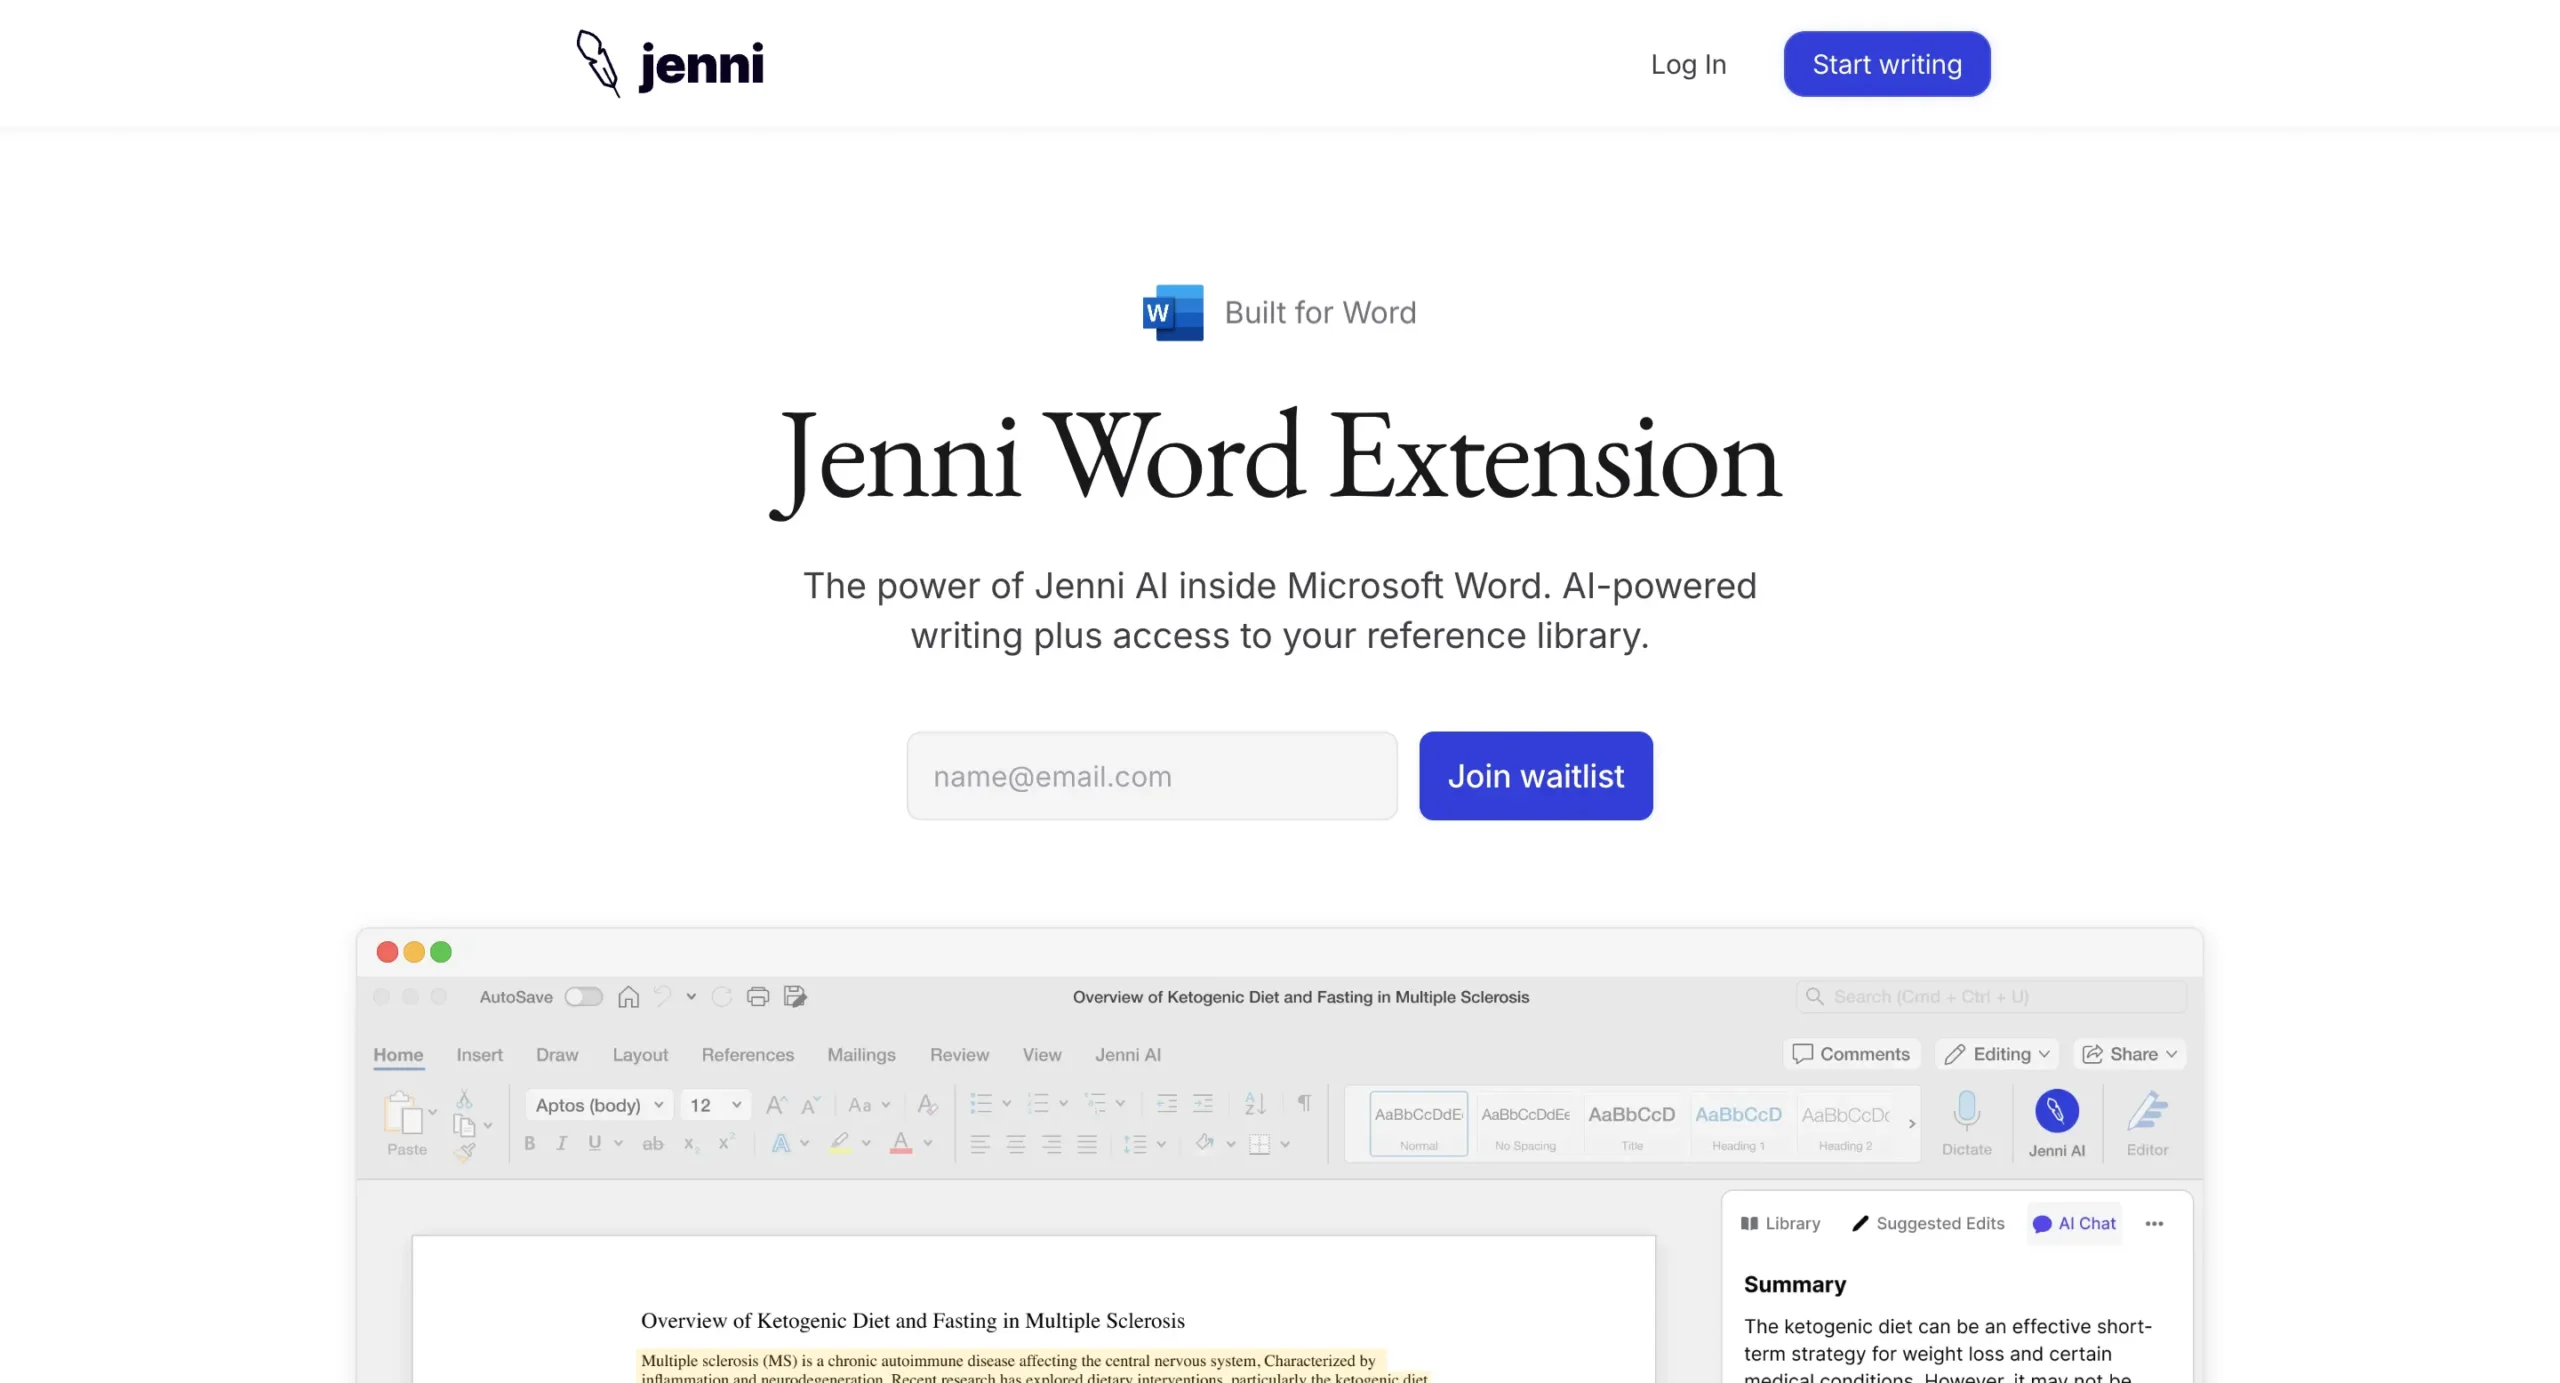This screenshot has width=2560, height=1383.
Task: Click the Decrease Indent icon
Action: point(1166,1104)
